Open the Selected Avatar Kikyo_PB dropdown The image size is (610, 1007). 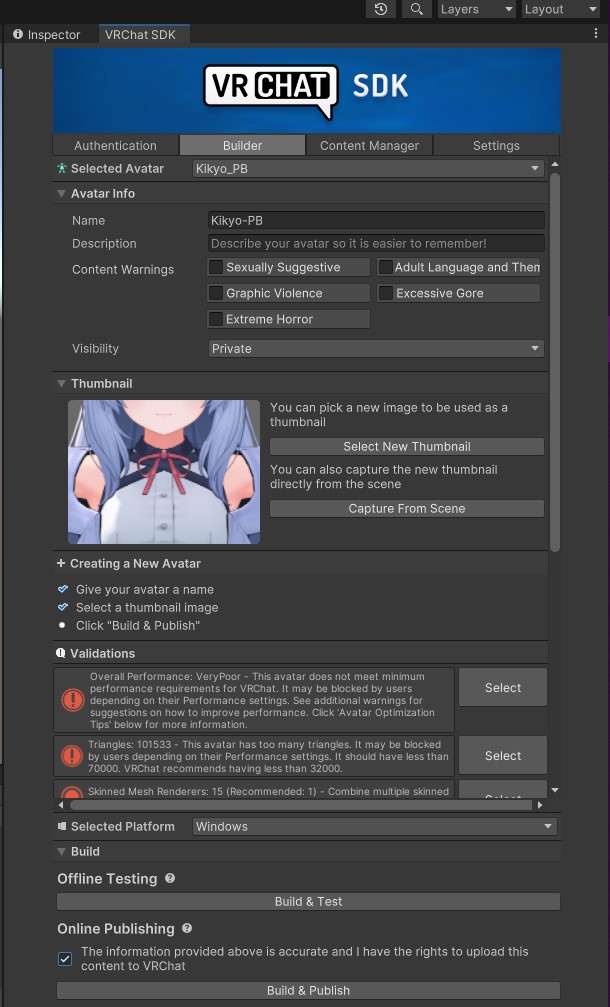[x=368, y=168]
